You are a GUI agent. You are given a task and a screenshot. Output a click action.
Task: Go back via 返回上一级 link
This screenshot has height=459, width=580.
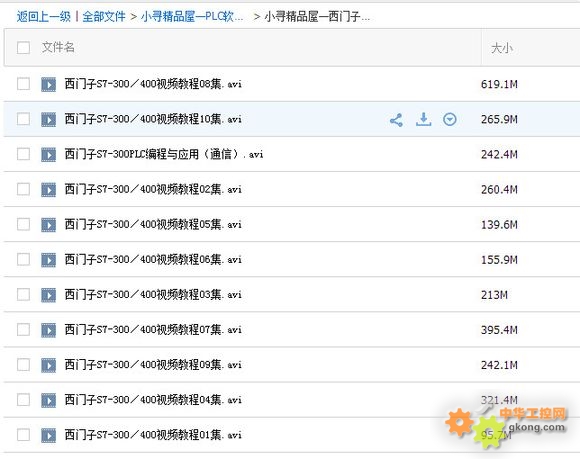pyautogui.click(x=44, y=17)
